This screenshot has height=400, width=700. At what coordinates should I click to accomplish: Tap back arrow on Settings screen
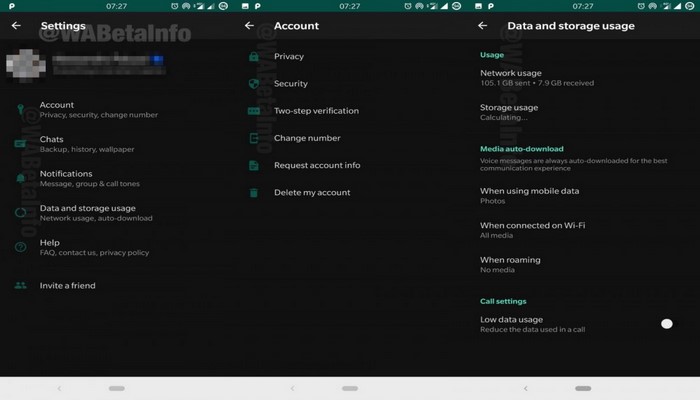pyautogui.click(x=16, y=26)
